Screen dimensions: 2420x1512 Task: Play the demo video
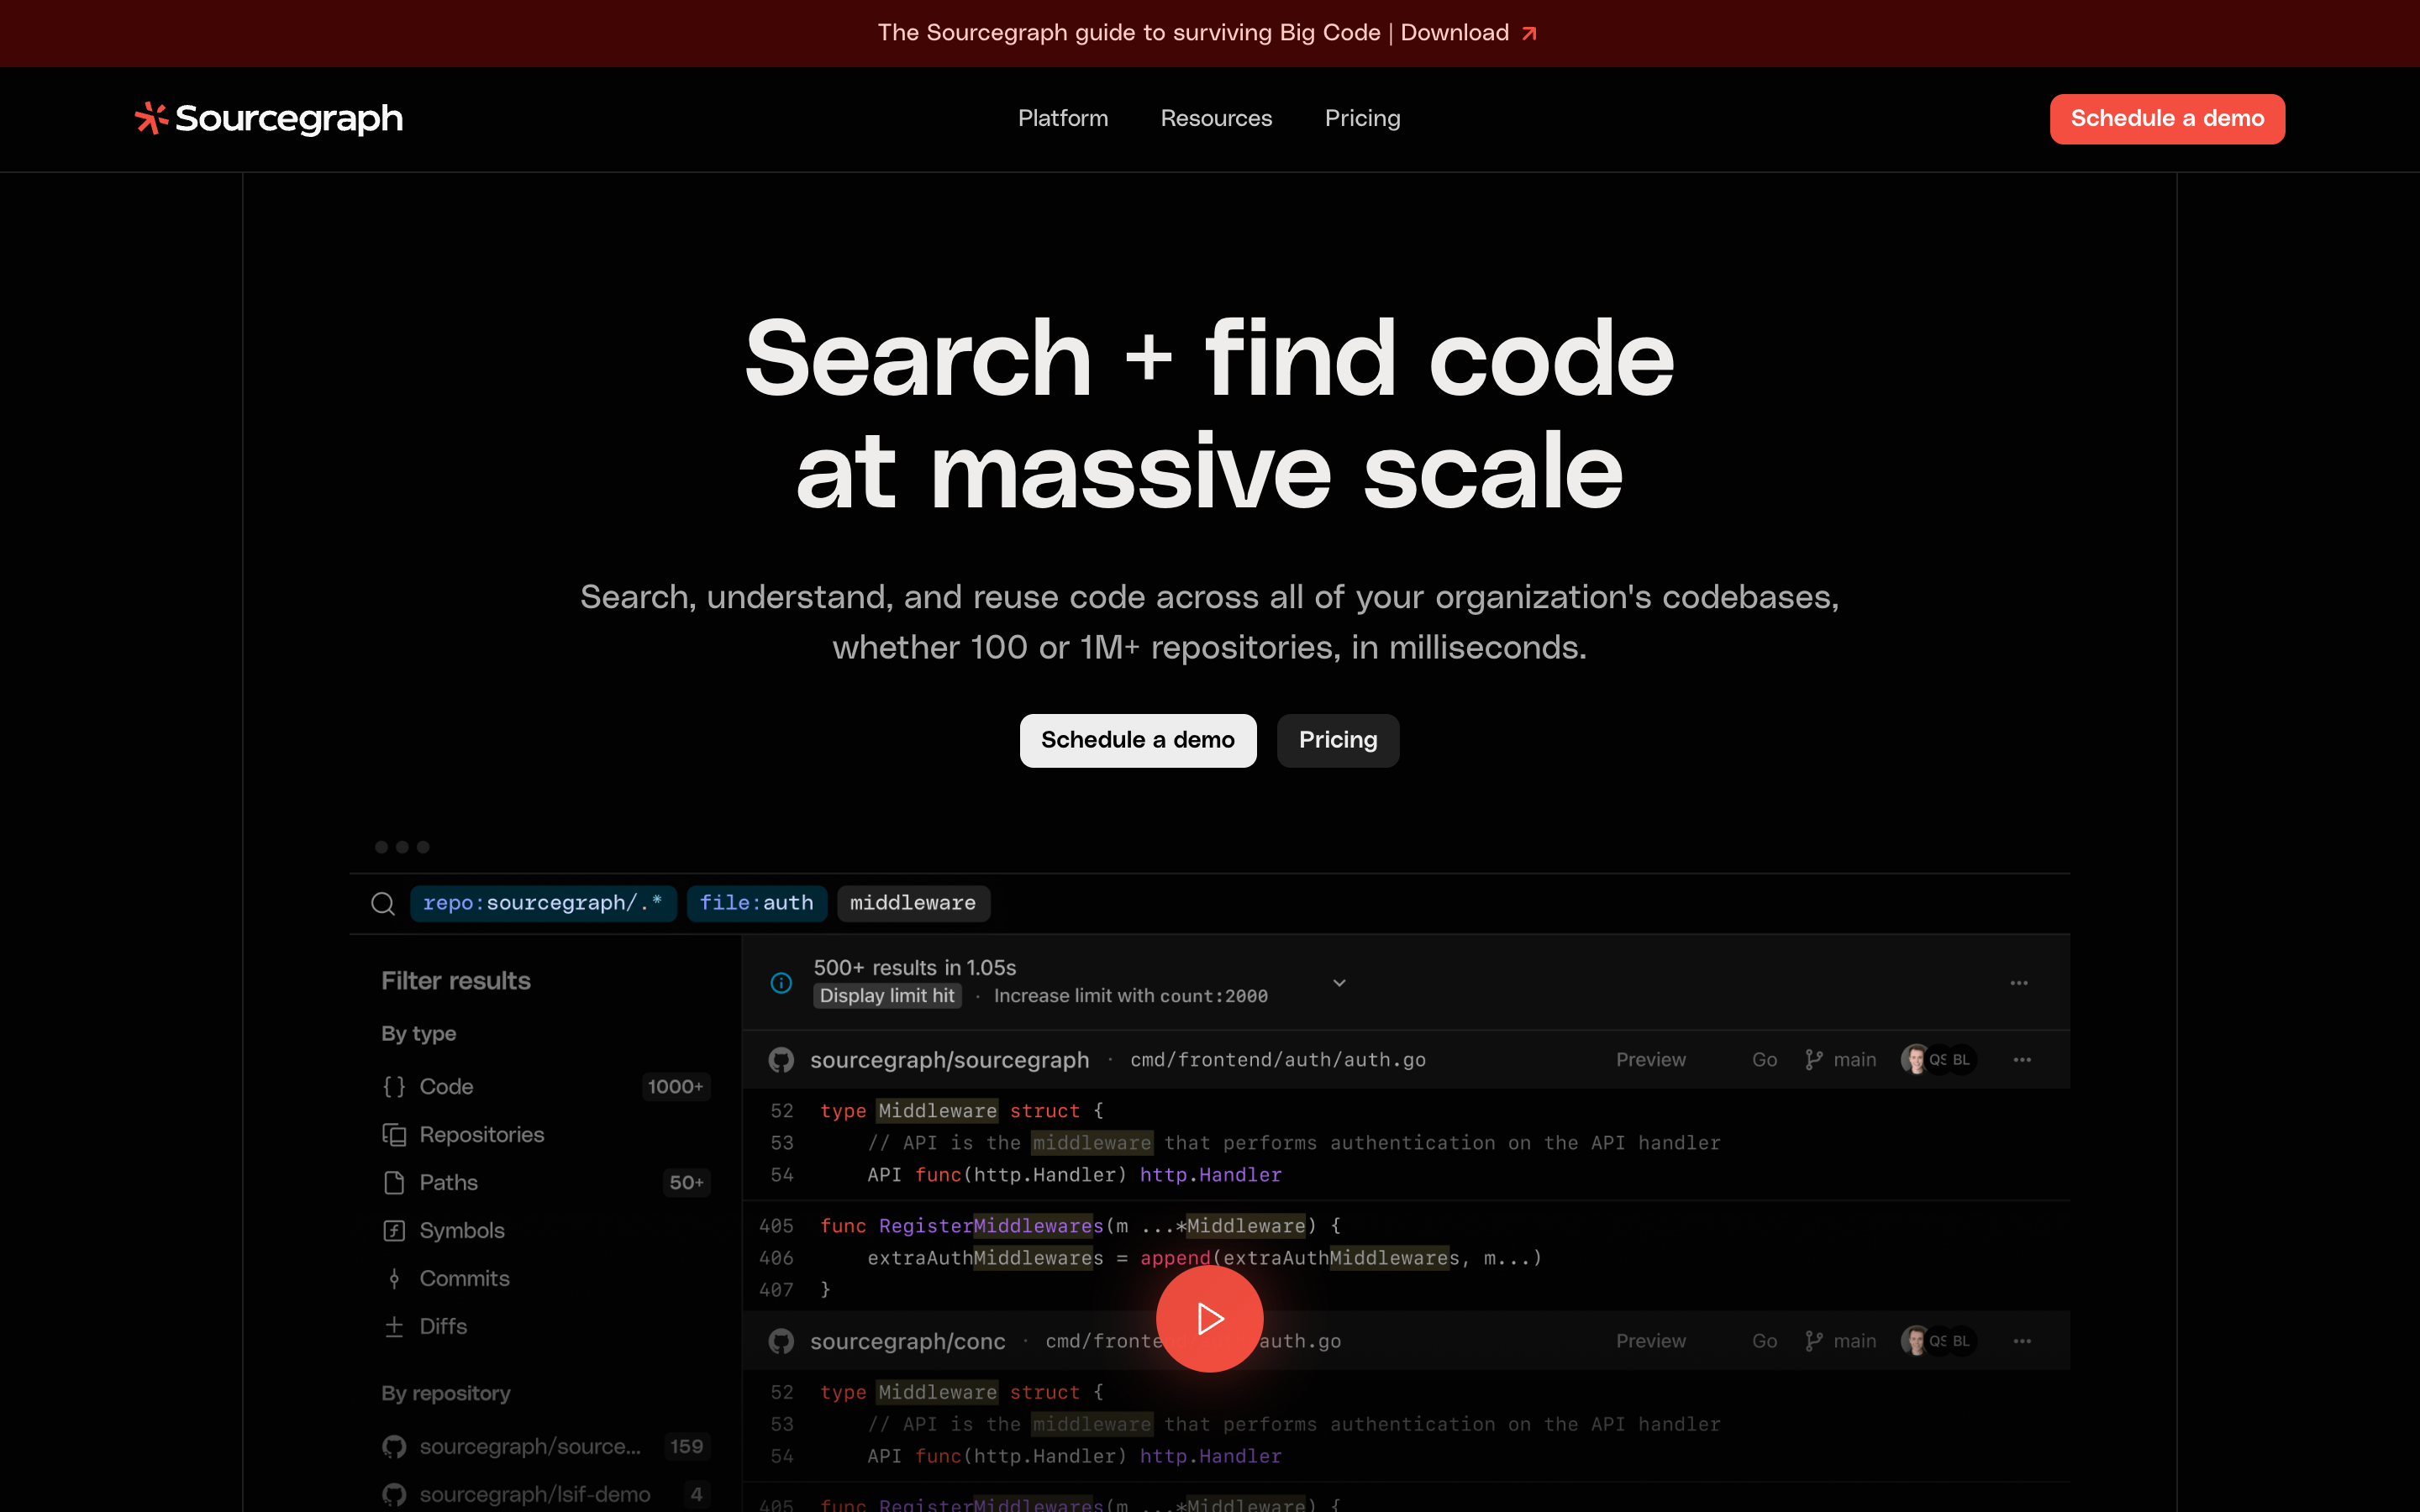(1210, 1319)
